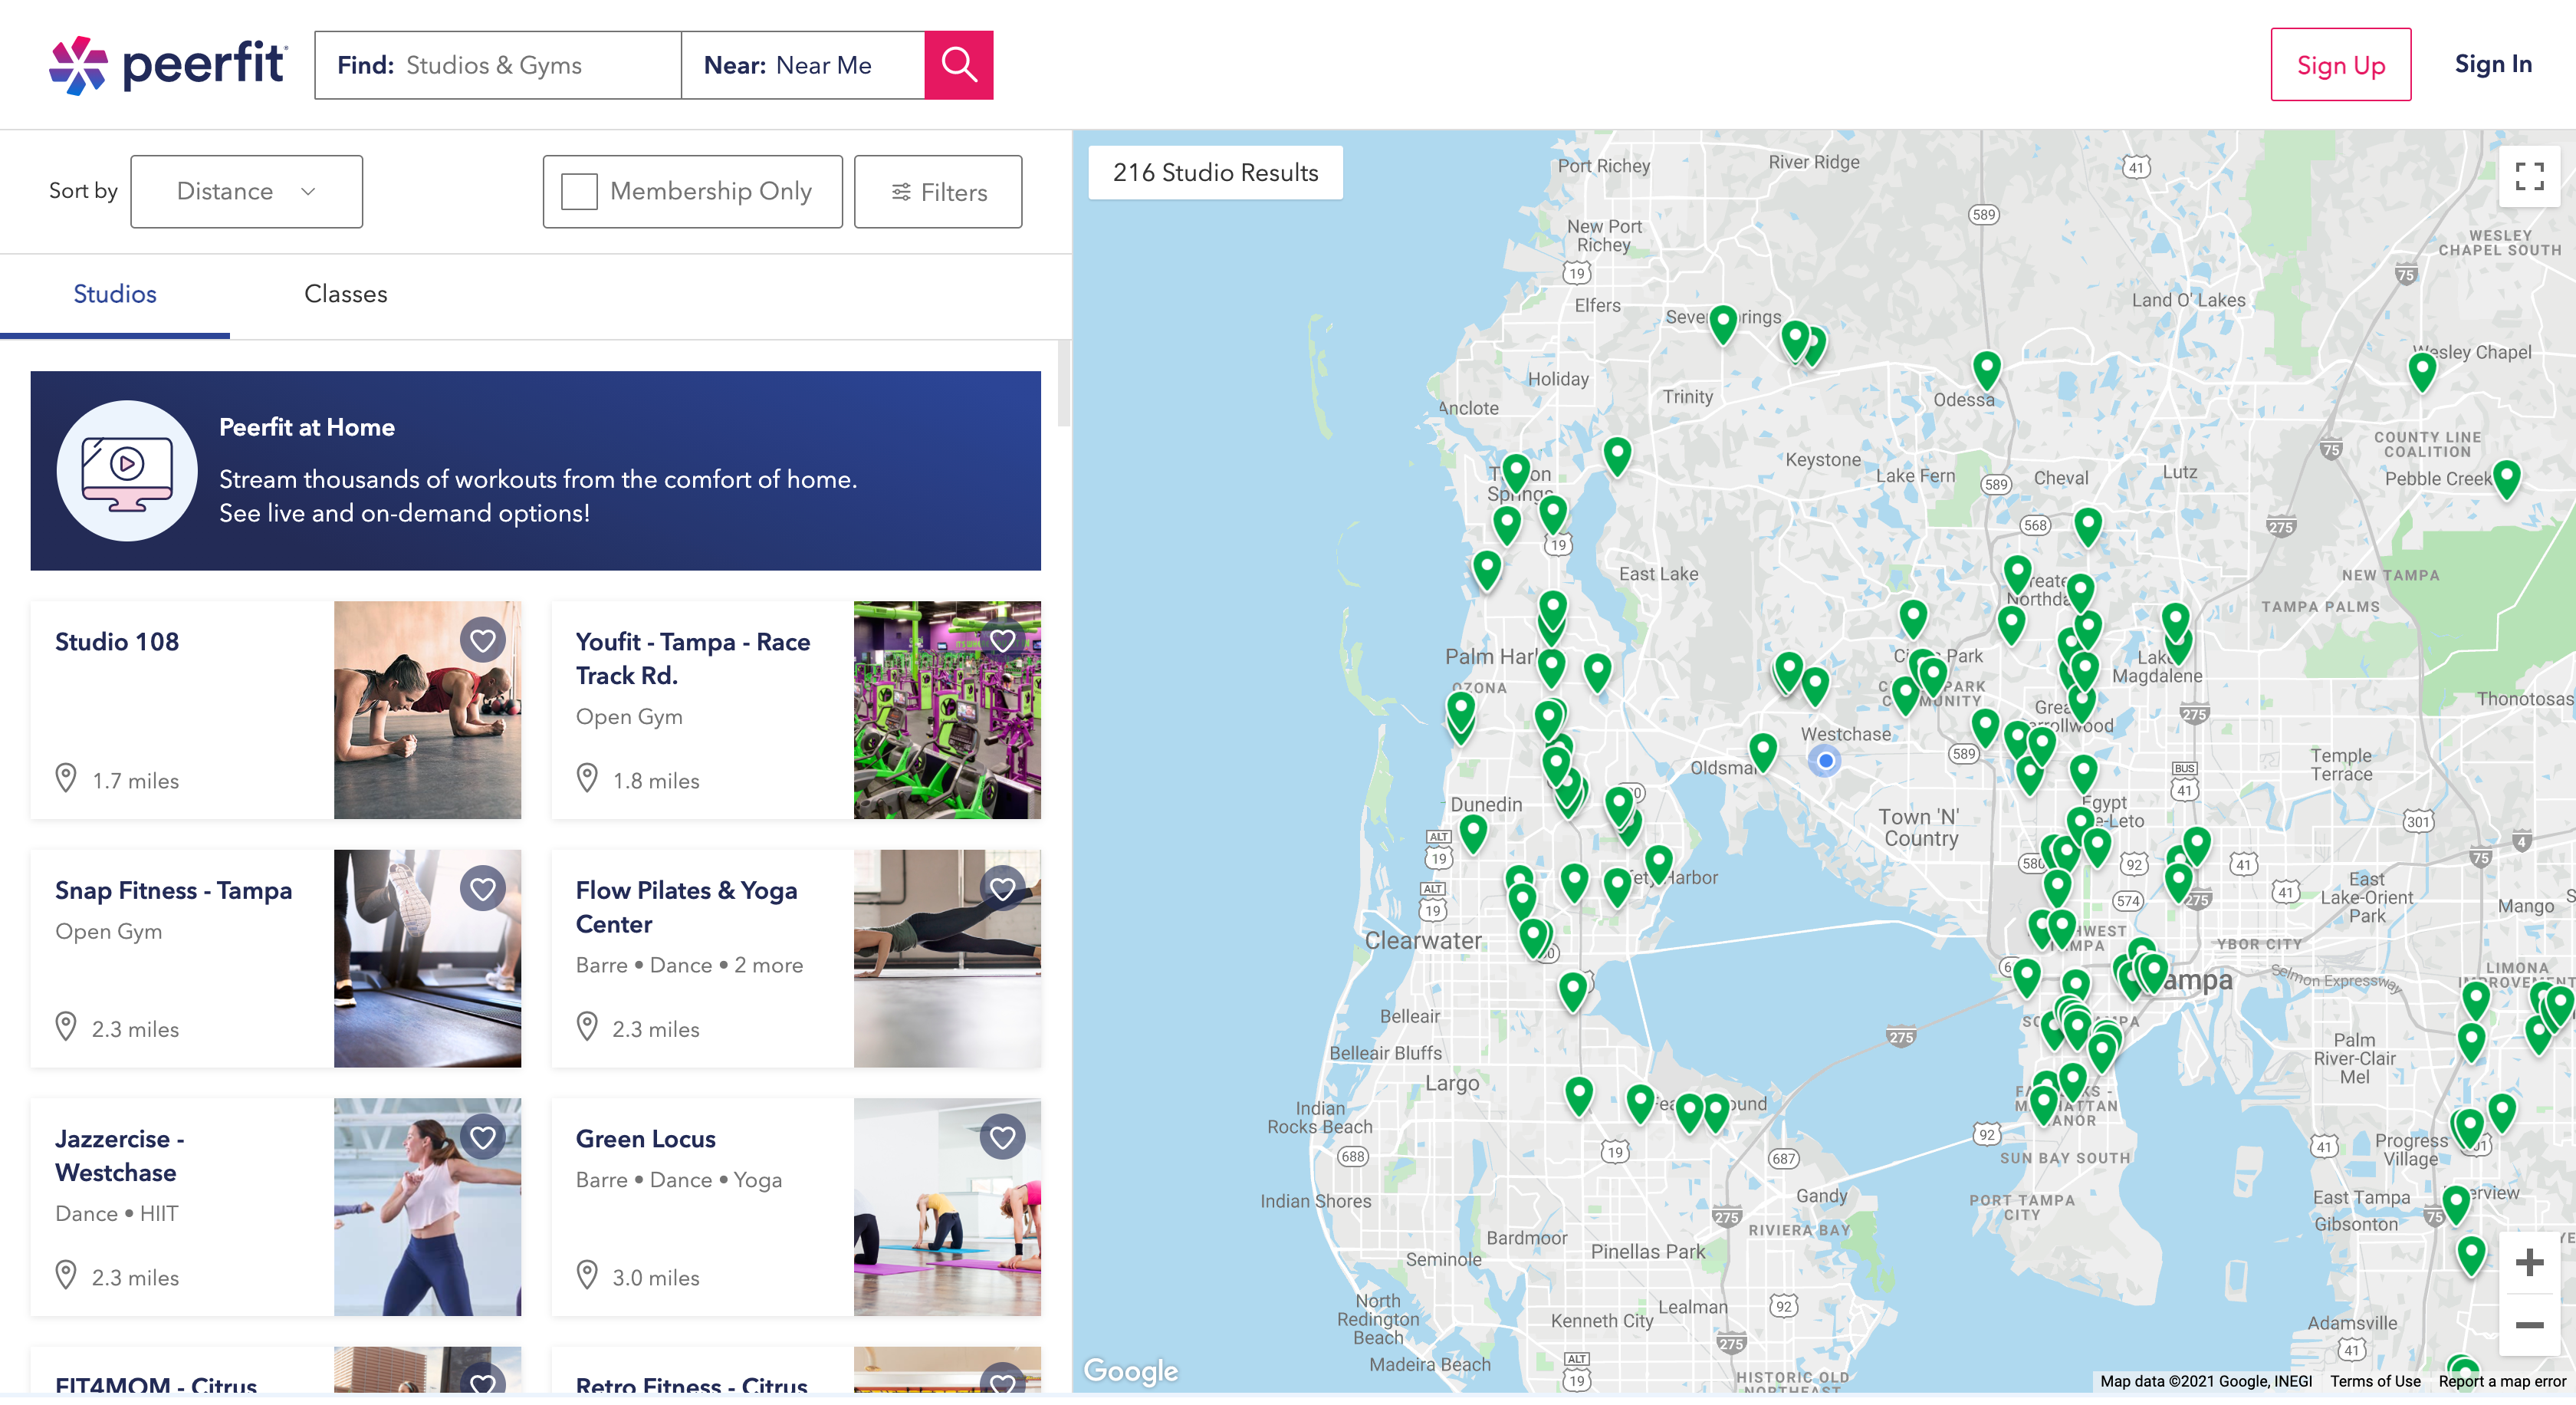Switch to the Classes tab

pos(345,294)
